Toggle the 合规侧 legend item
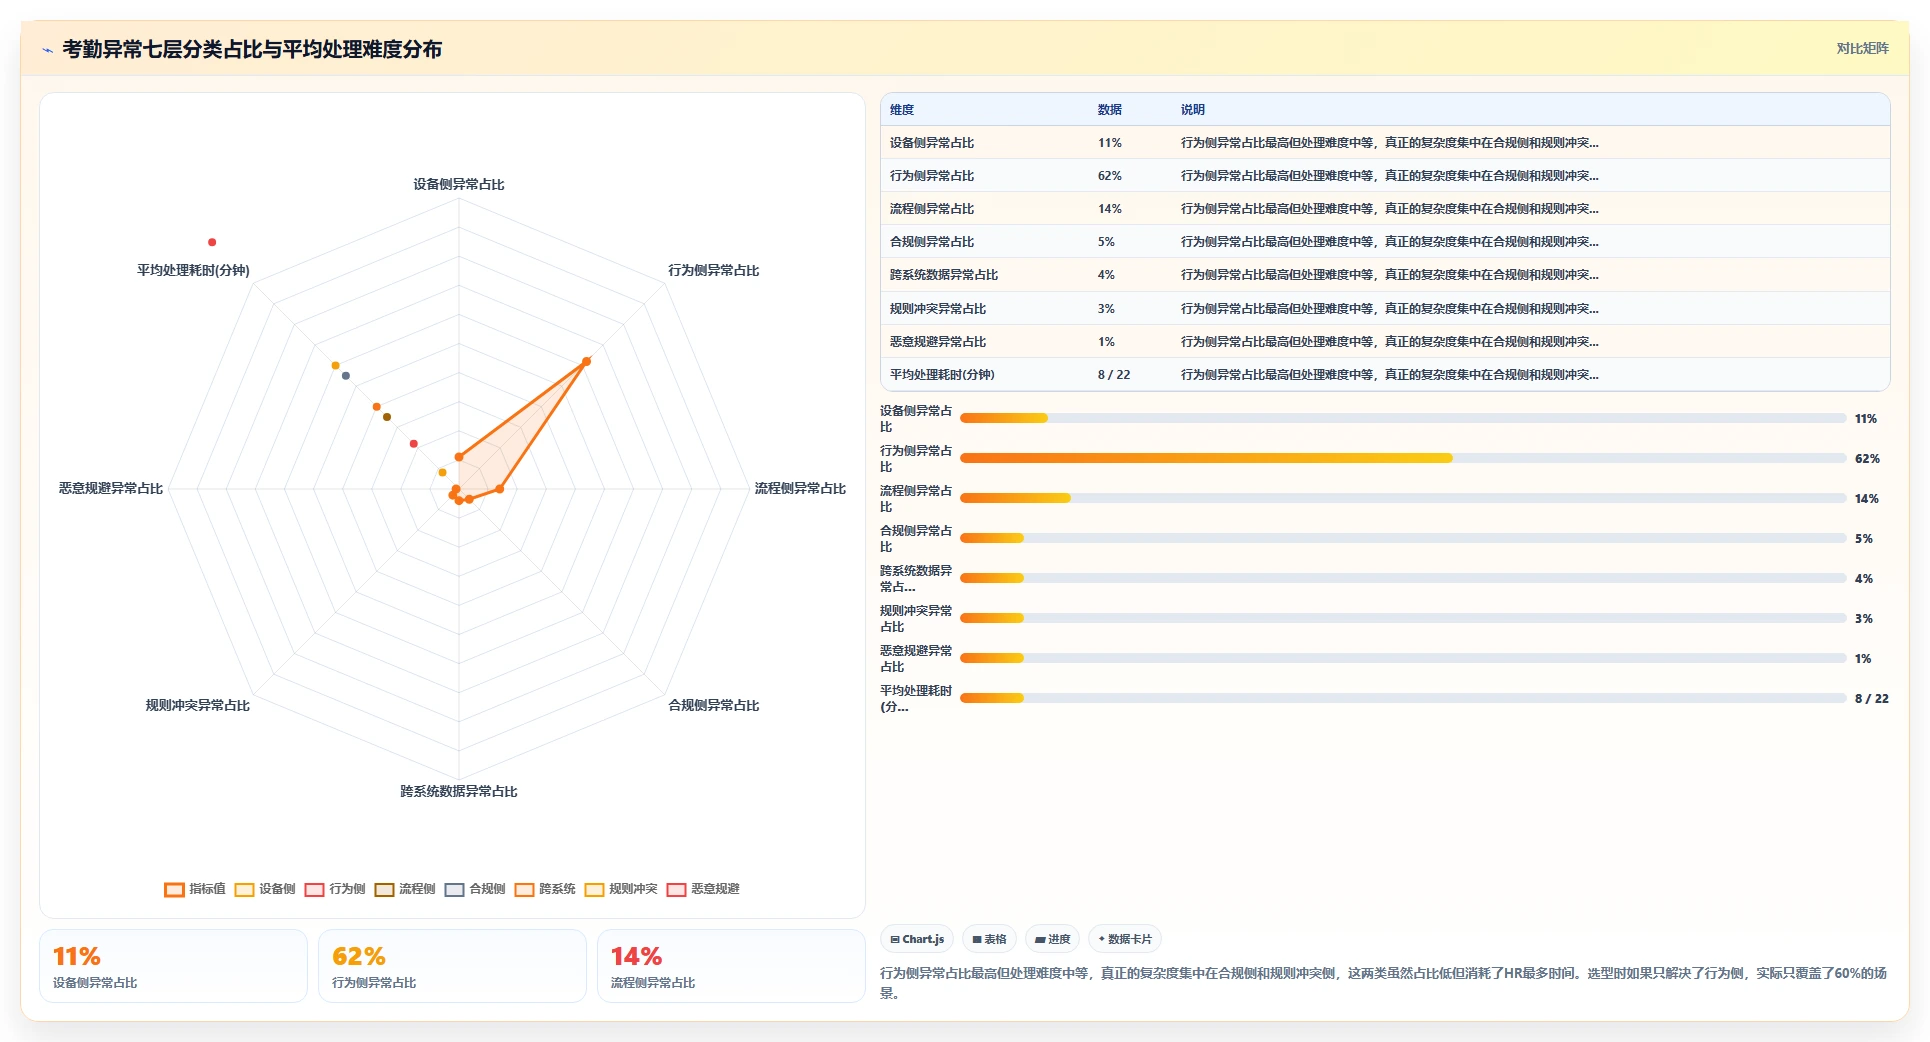The height and width of the screenshot is (1042, 1930). click(474, 889)
